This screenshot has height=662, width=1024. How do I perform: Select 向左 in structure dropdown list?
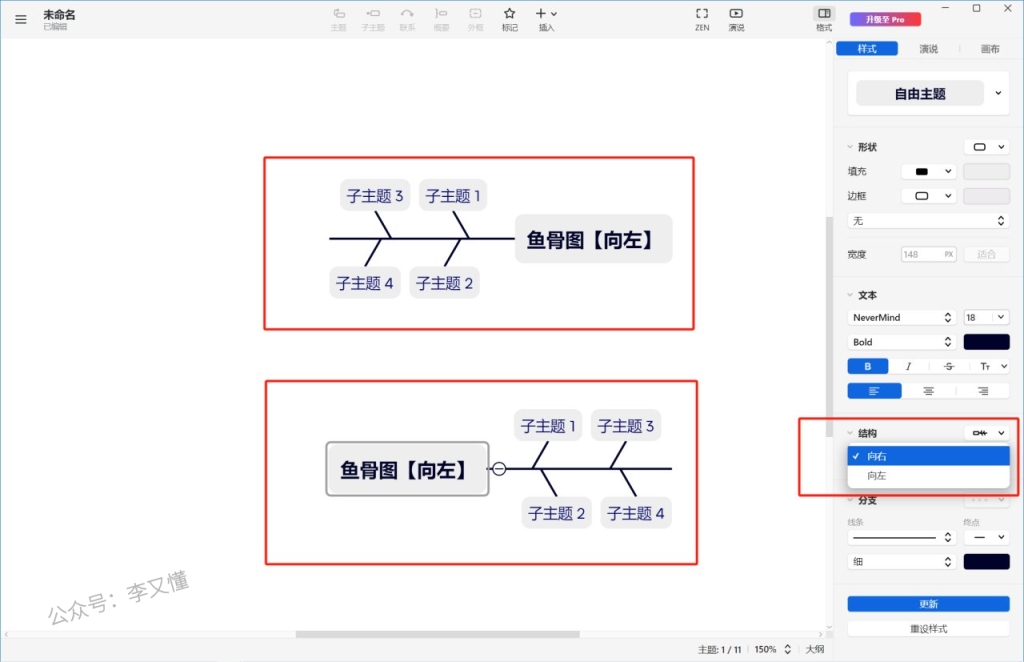pos(877,476)
